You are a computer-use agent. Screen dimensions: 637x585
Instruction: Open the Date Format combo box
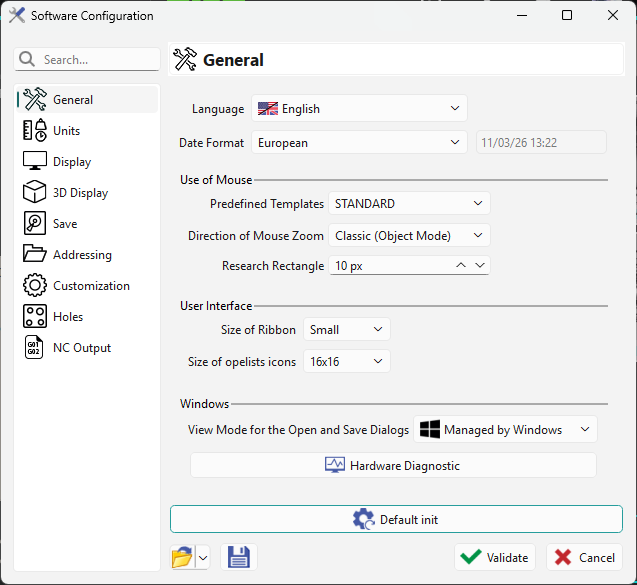pos(359,142)
